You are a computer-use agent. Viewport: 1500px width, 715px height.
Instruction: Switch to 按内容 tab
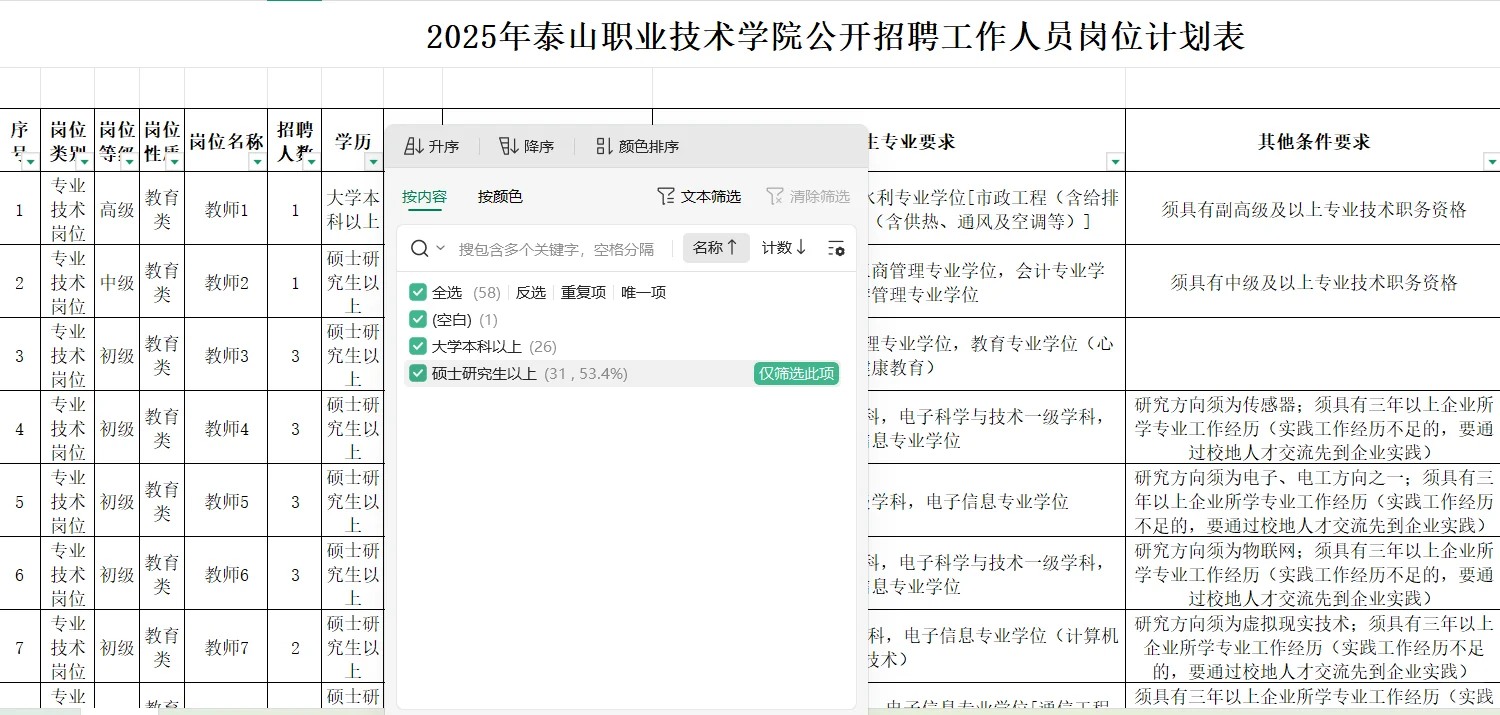click(x=424, y=197)
